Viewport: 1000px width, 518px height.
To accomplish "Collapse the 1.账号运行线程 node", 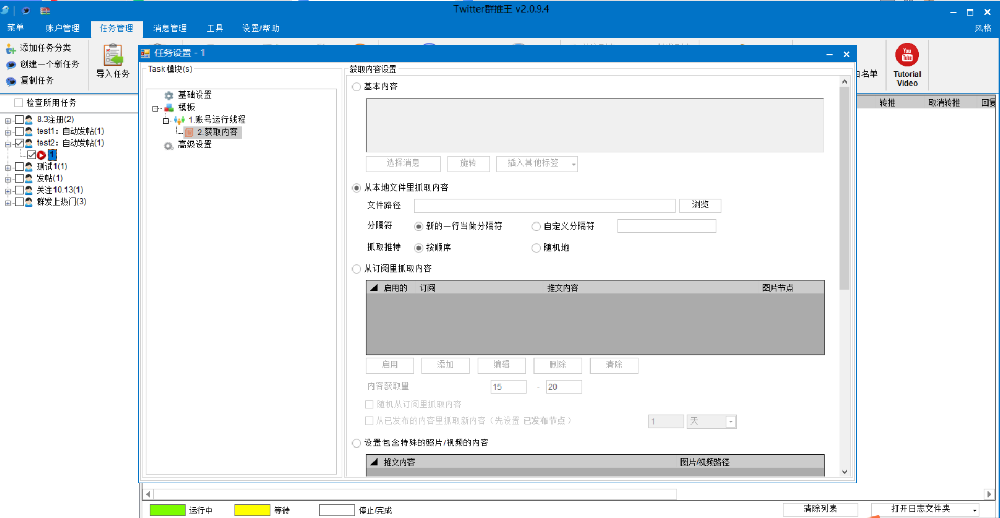I will 166,120.
